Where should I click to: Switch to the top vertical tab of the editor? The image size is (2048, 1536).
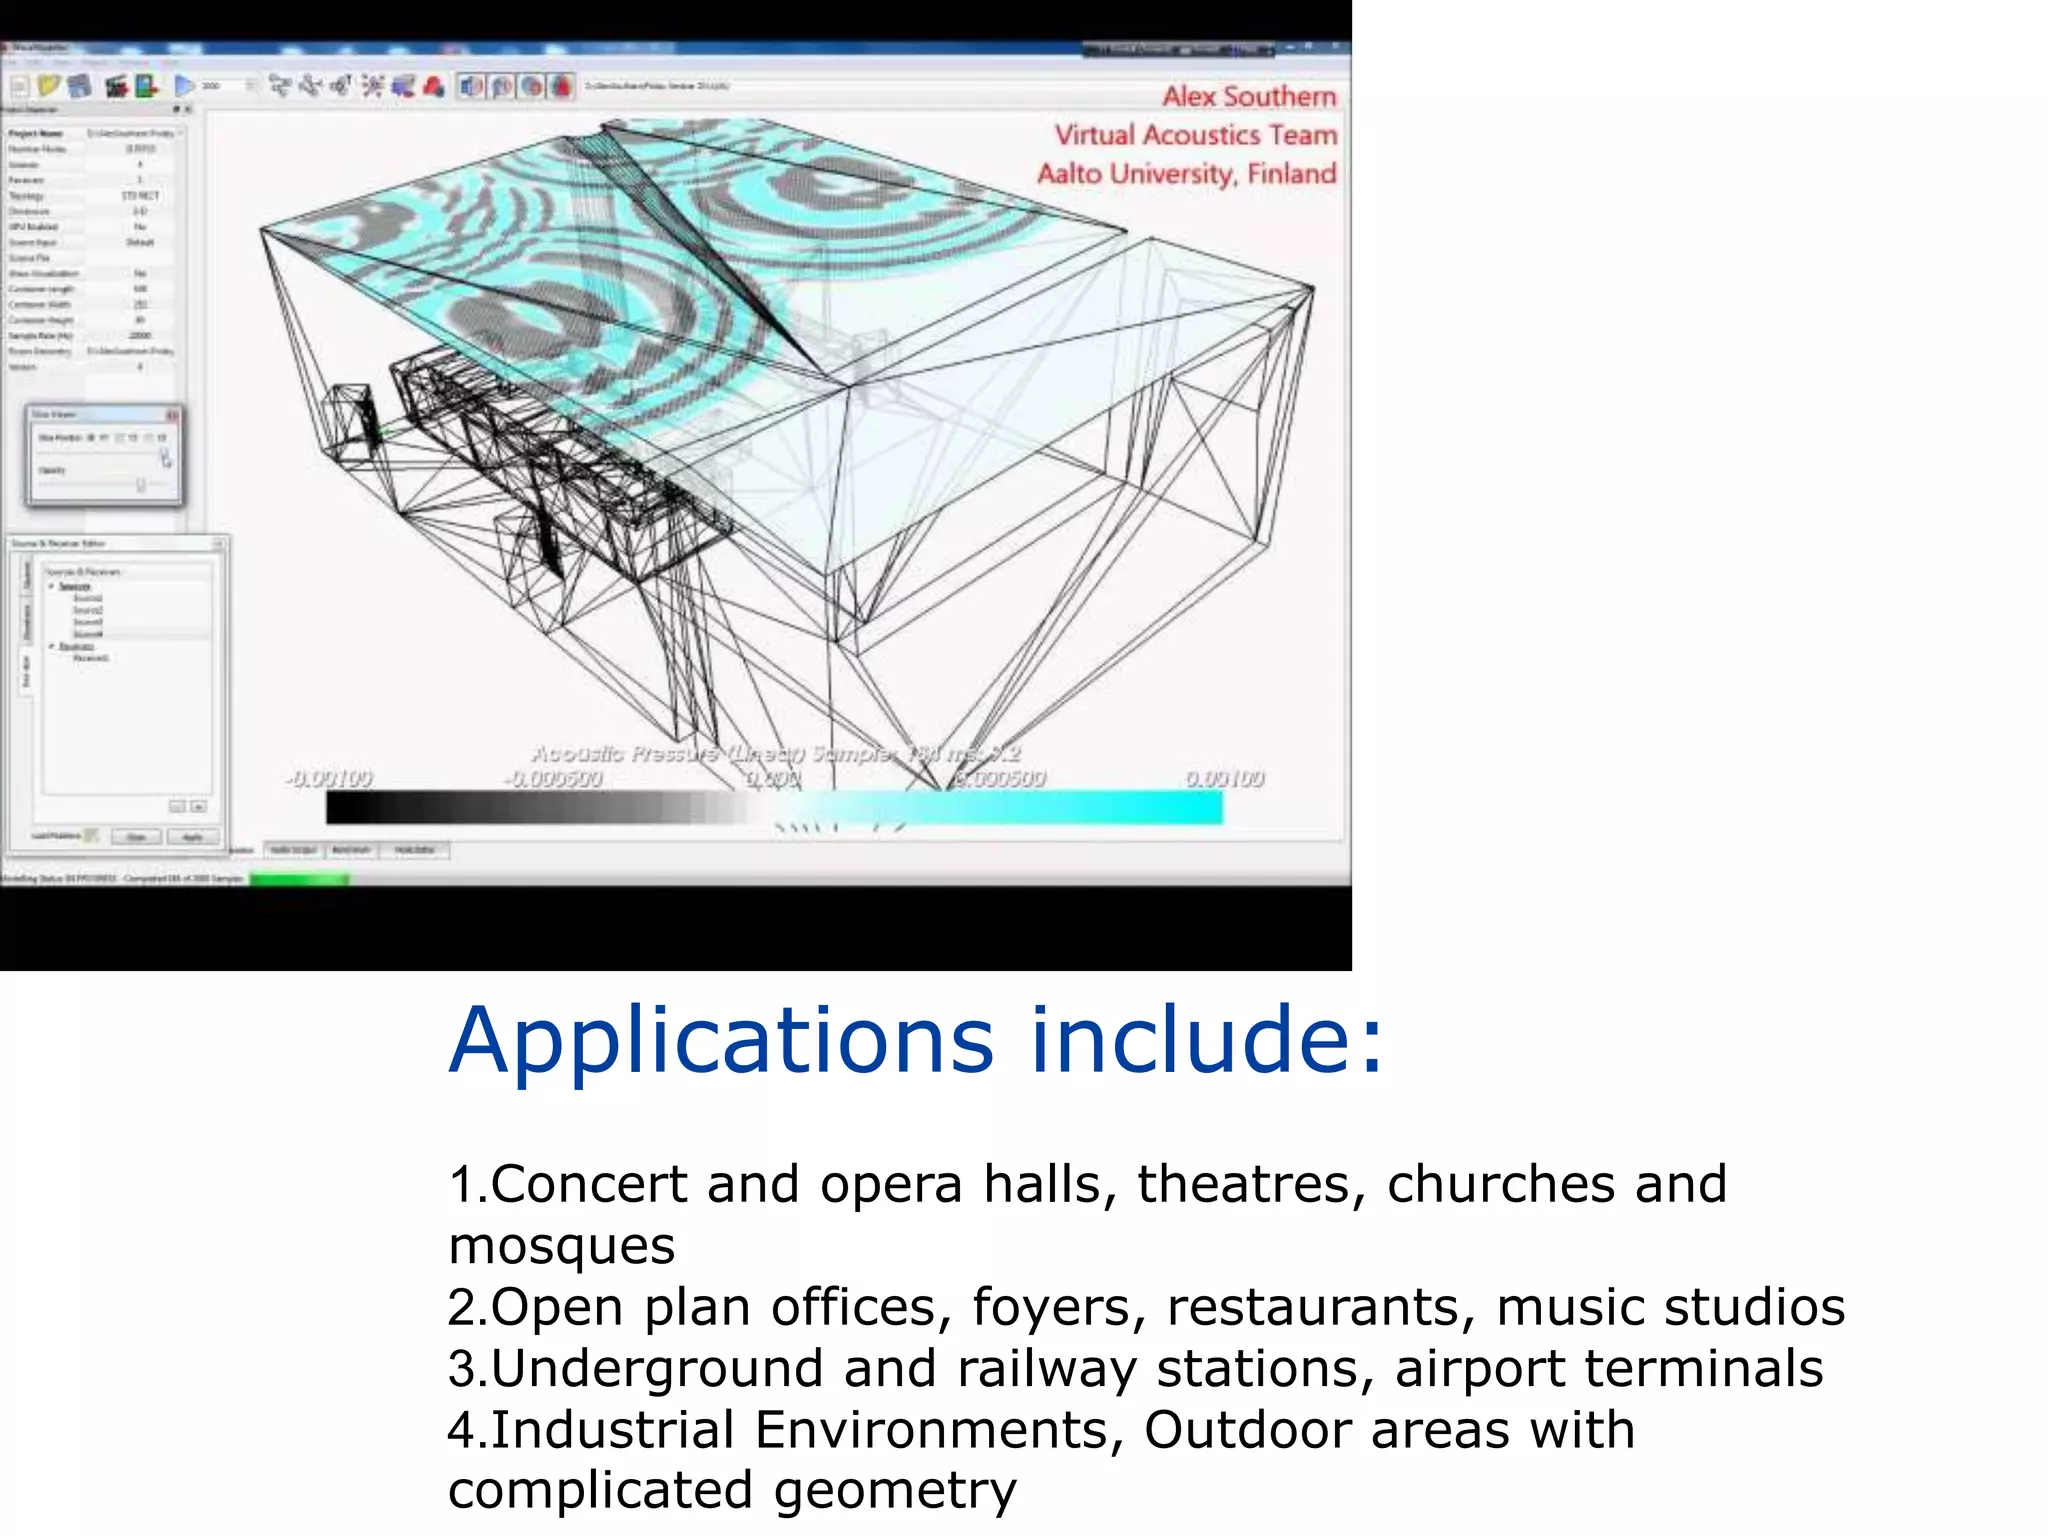point(27,575)
